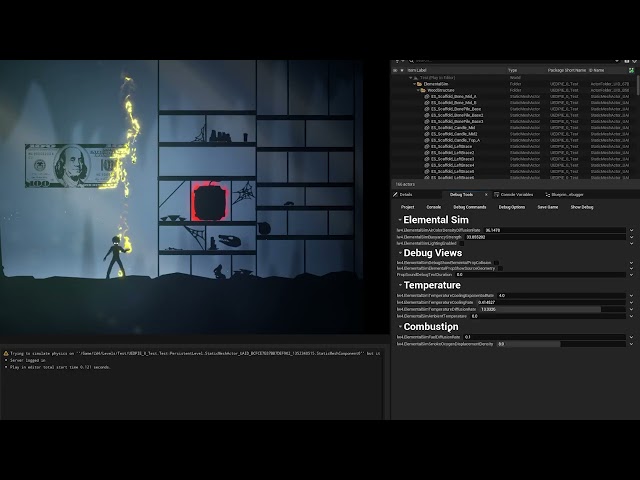The height and width of the screenshot is (480, 640).
Task: Click the outliner vertical scrollbar
Action: pos(638,84)
